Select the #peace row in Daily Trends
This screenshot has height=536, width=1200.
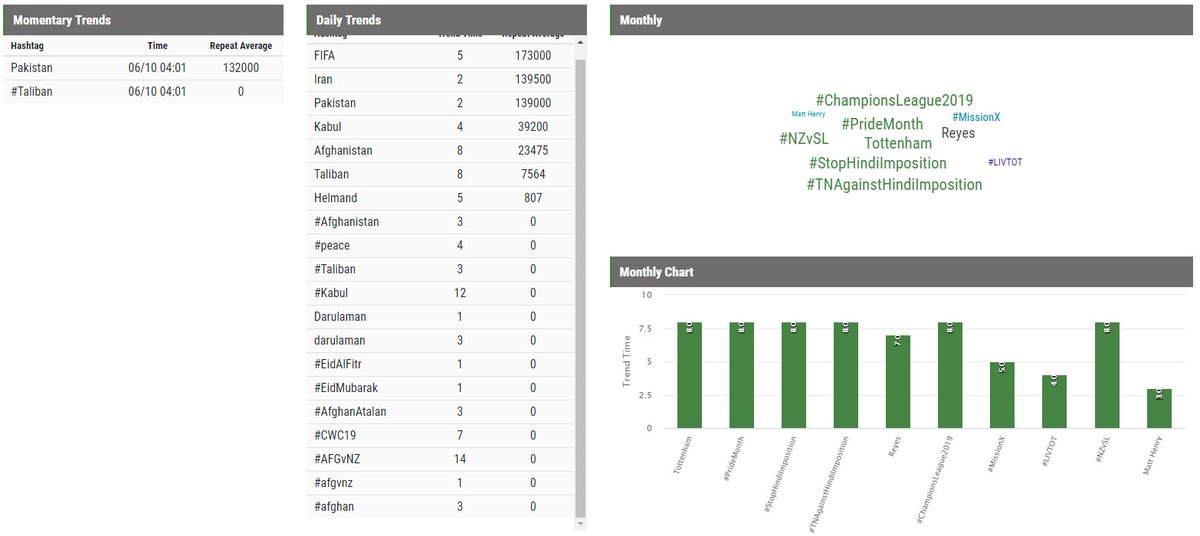pyautogui.click(x=440, y=245)
